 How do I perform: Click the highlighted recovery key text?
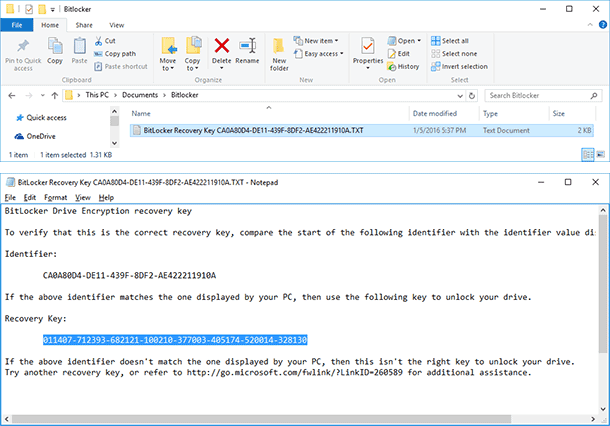[175, 340]
